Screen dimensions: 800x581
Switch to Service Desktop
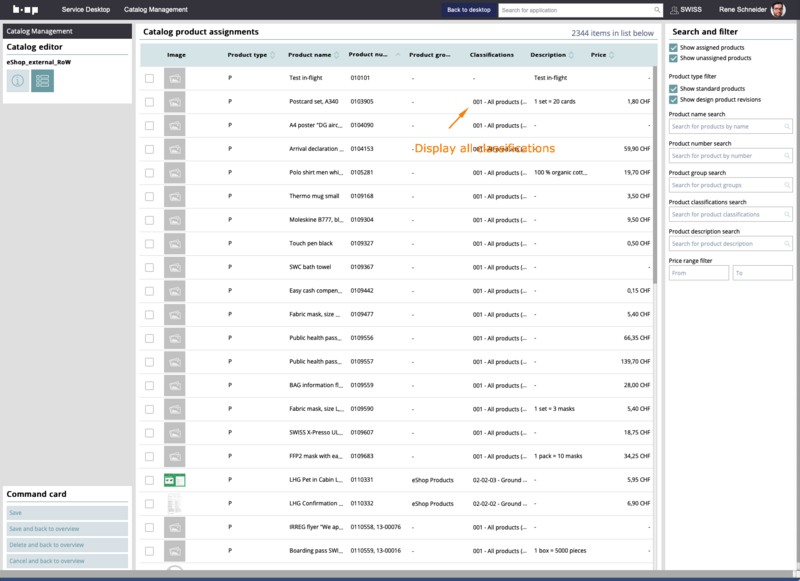(x=88, y=9)
